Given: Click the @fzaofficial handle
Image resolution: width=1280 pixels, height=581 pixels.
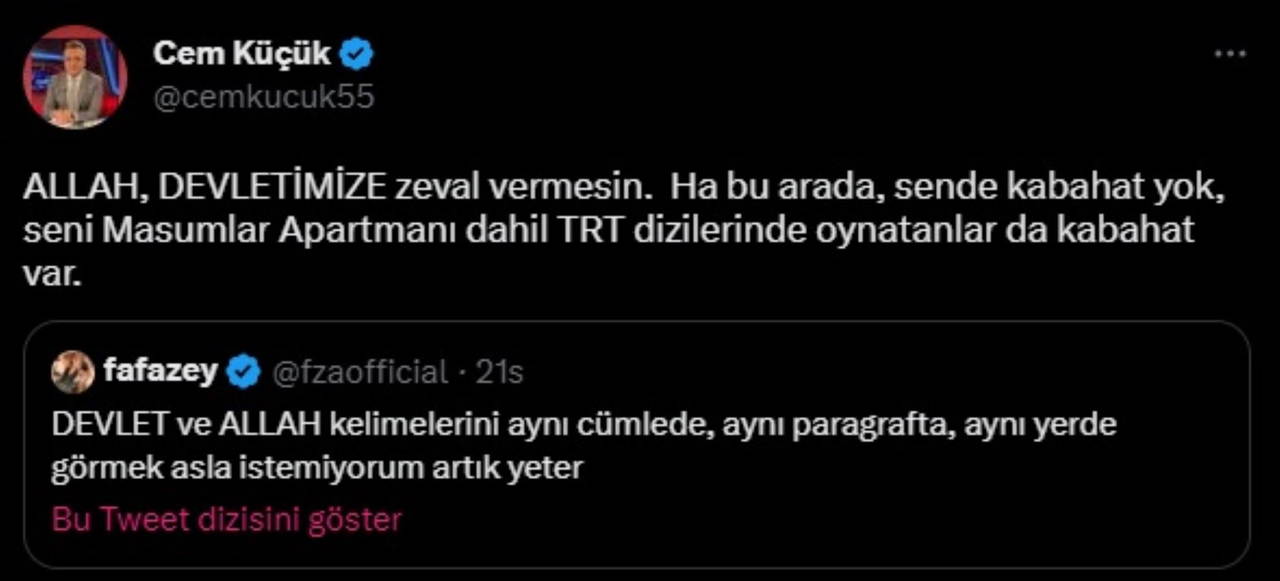Looking at the screenshot, I should click(x=360, y=373).
